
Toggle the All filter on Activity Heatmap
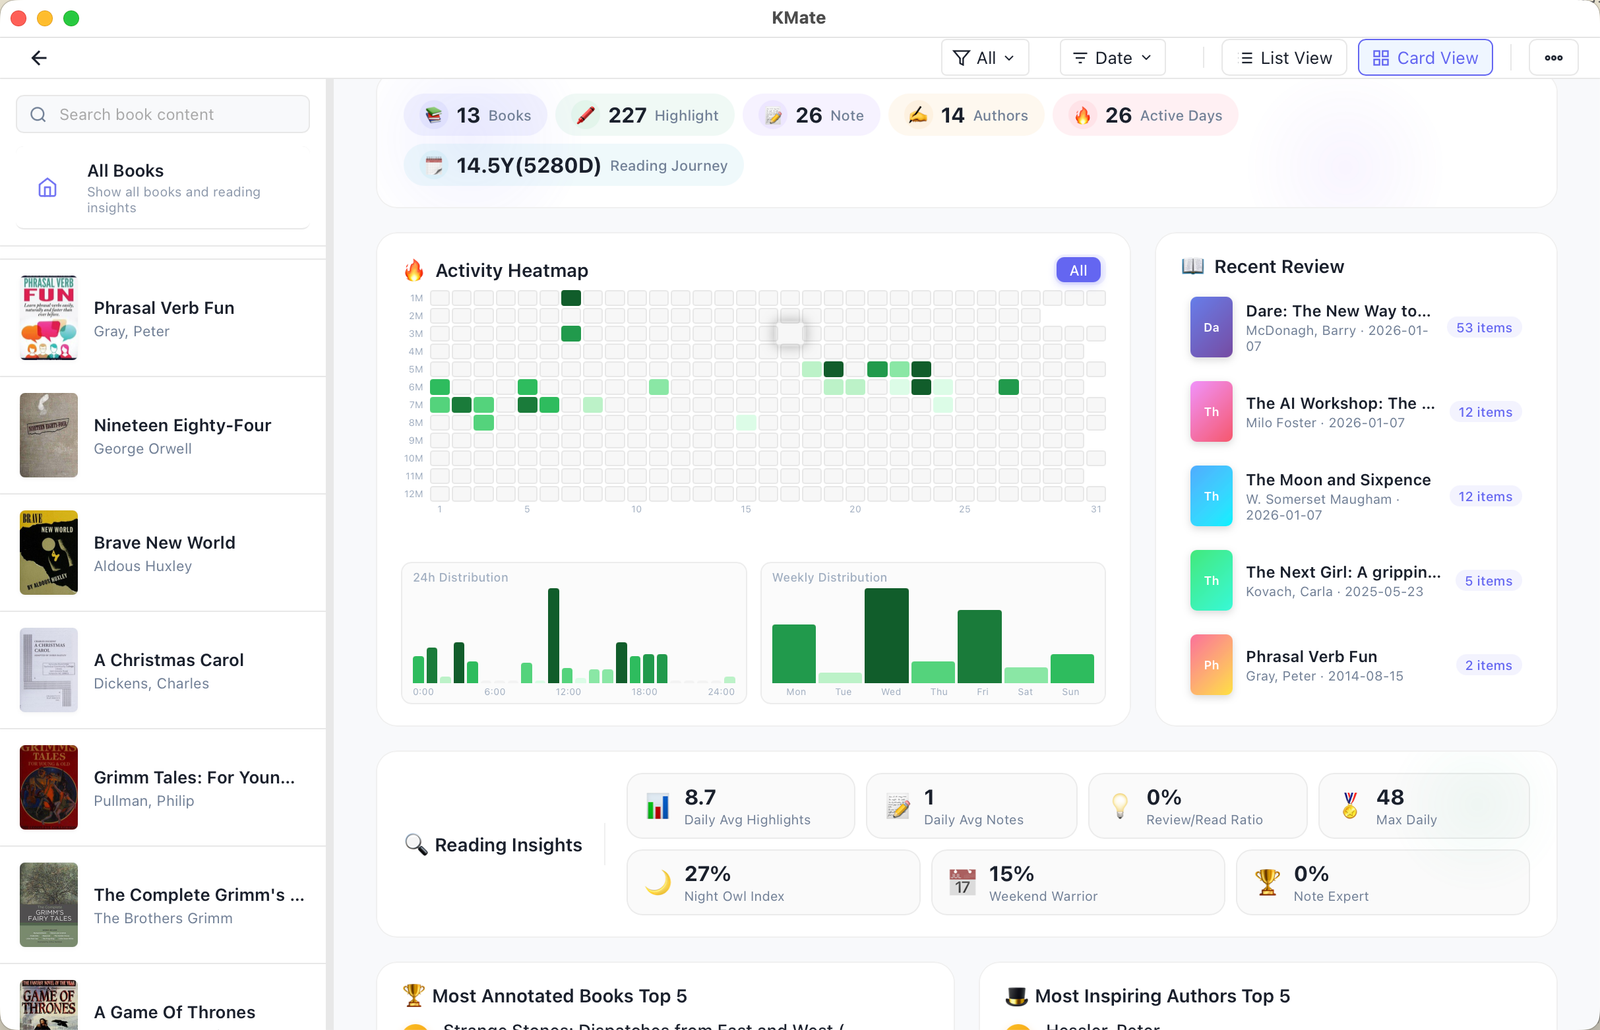[x=1078, y=270]
